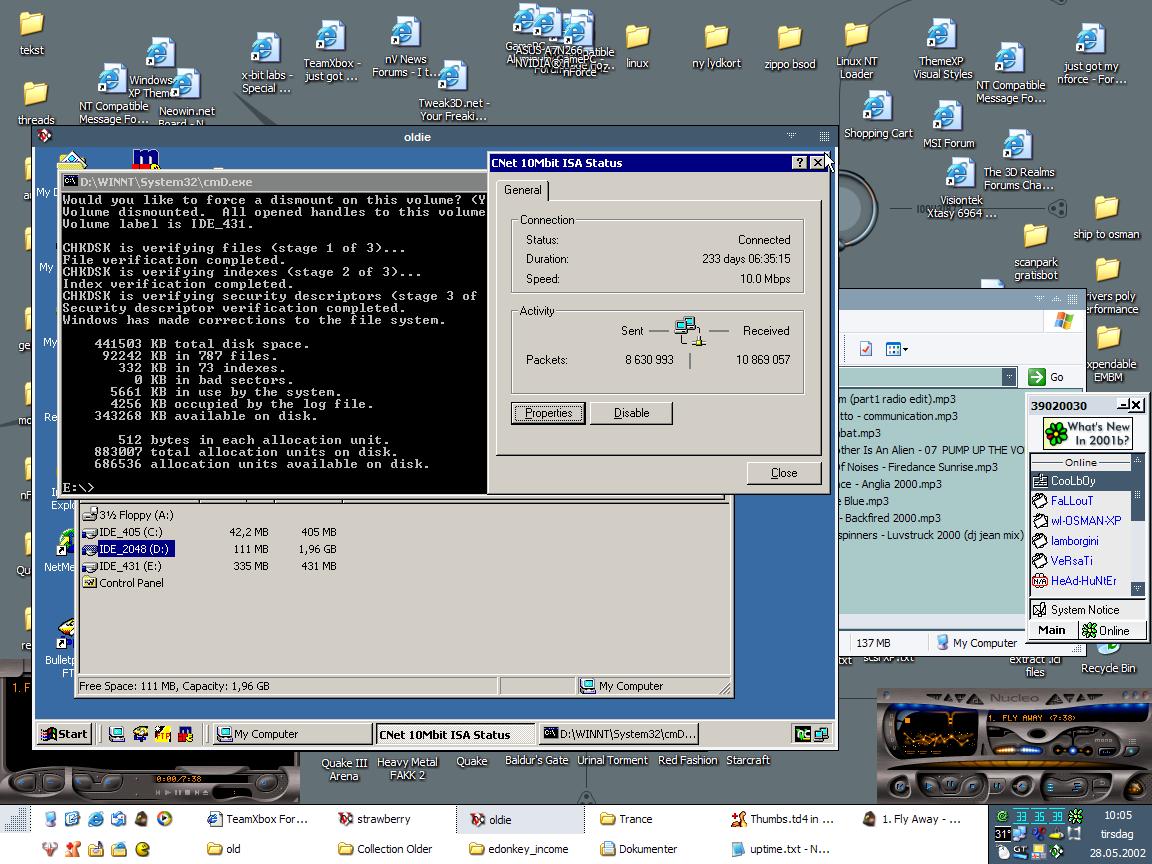This screenshot has width=1152, height=864.
Task: Open the ICQ Main menu button
Action: (x=1052, y=630)
